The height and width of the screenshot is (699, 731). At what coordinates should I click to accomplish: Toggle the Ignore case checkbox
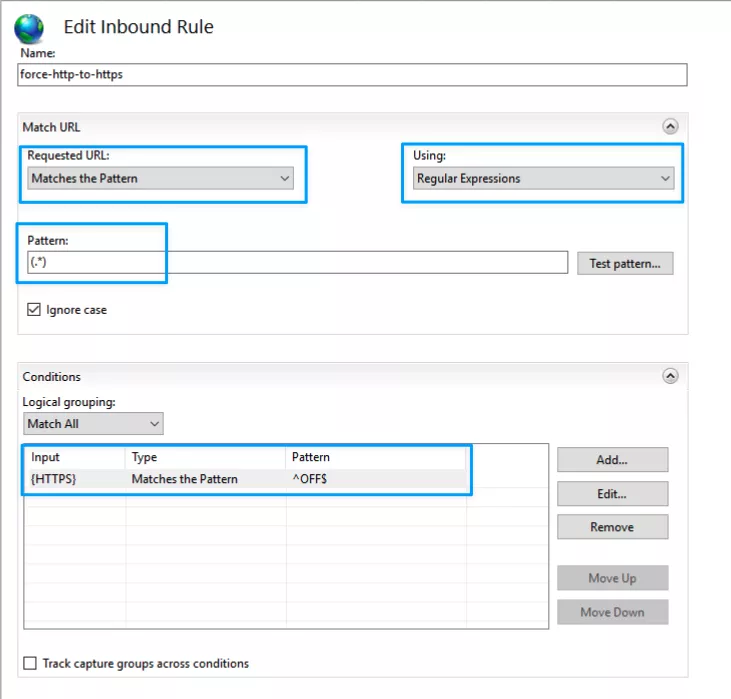tap(34, 310)
